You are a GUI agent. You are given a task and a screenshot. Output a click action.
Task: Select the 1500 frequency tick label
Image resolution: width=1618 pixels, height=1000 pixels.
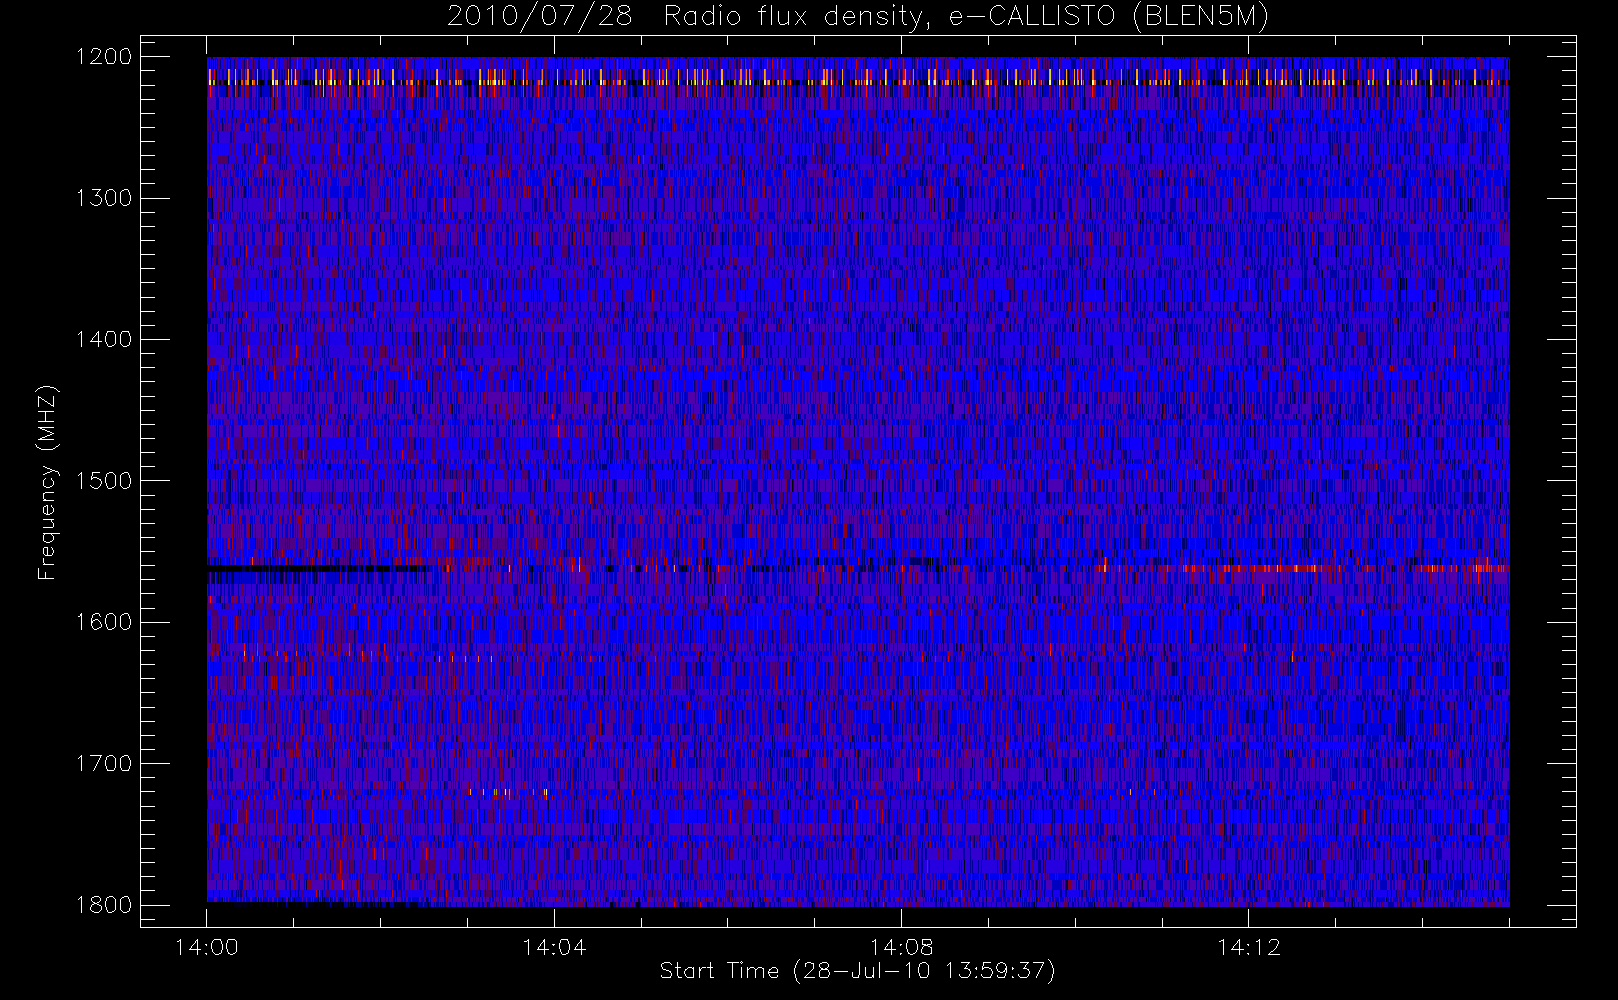coord(104,481)
